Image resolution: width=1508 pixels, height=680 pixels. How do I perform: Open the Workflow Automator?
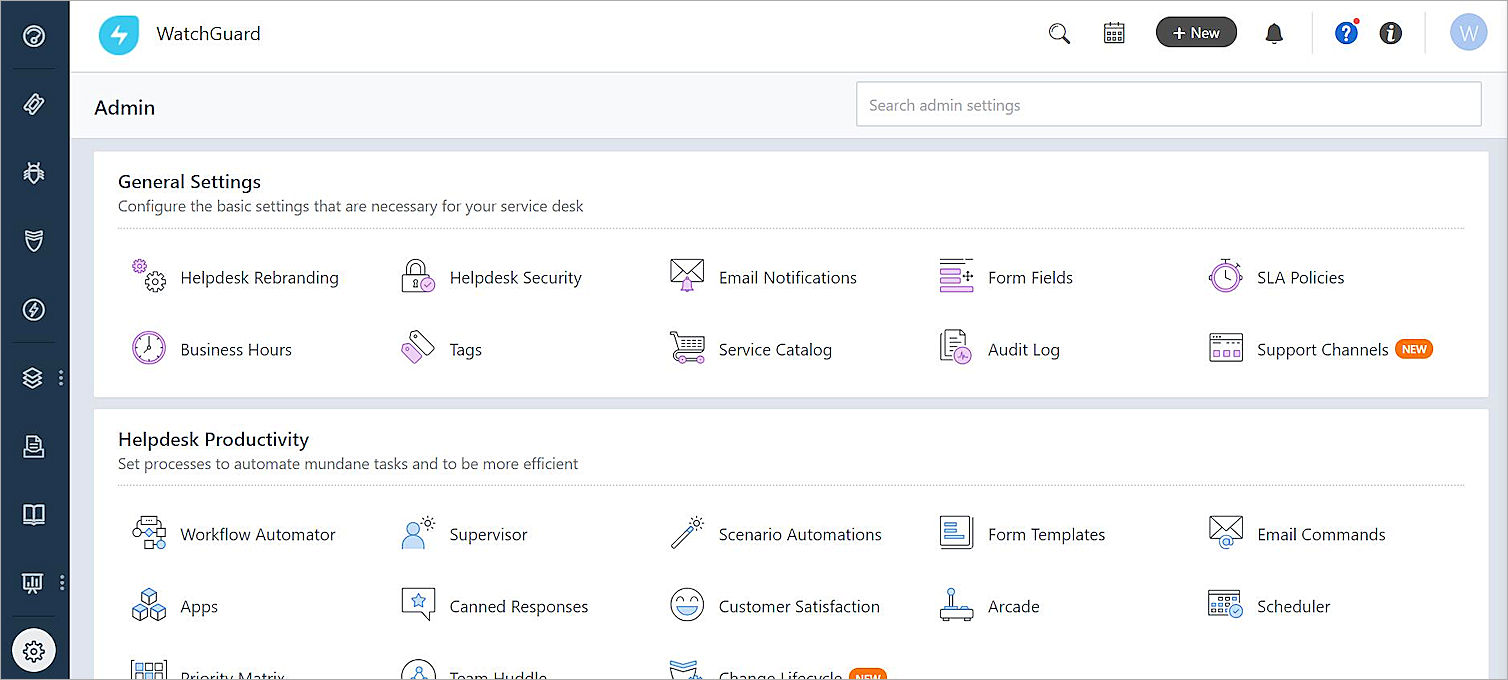[x=257, y=535]
